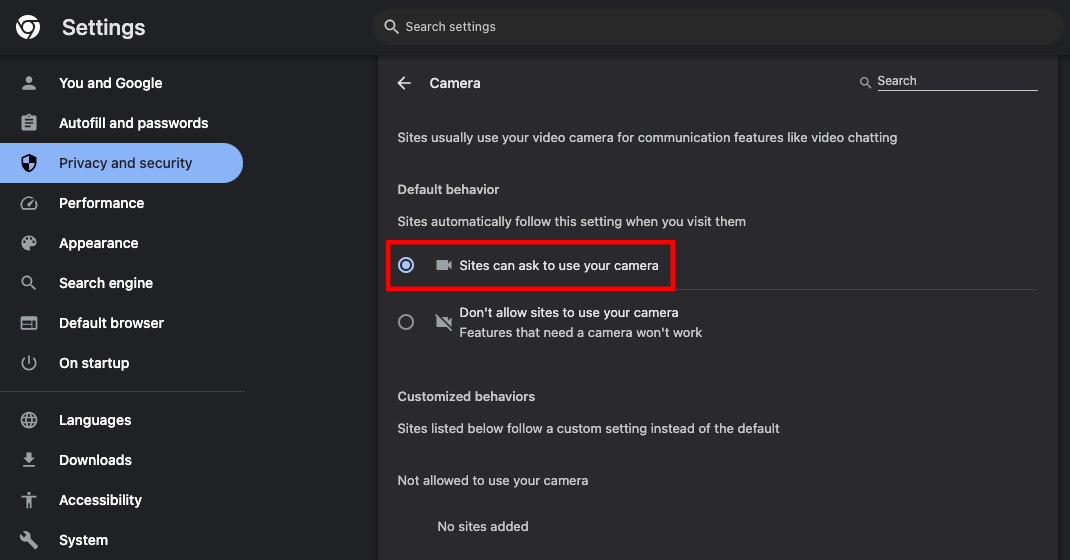Open Downloads settings
Screen dimensions: 1070x560
click(x=121, y=460)
